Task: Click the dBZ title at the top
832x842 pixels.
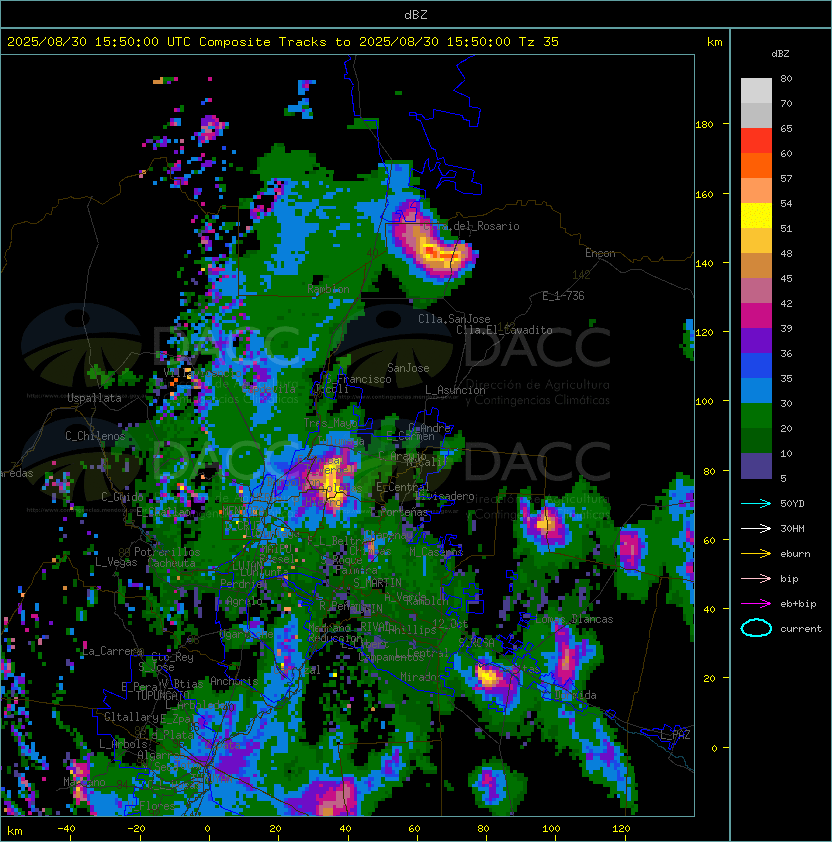Action: point(415,14)
